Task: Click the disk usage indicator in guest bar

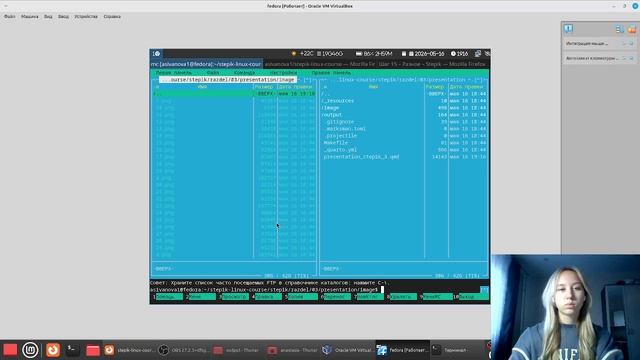Action: click(x=330, y=53)
